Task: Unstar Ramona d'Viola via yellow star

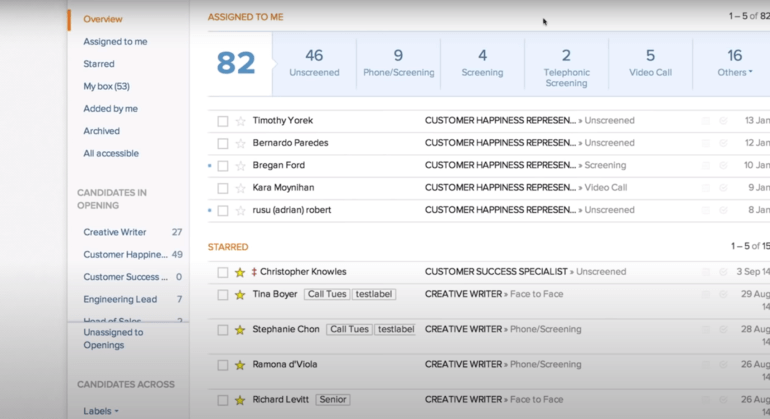Action: pos(240,365)
